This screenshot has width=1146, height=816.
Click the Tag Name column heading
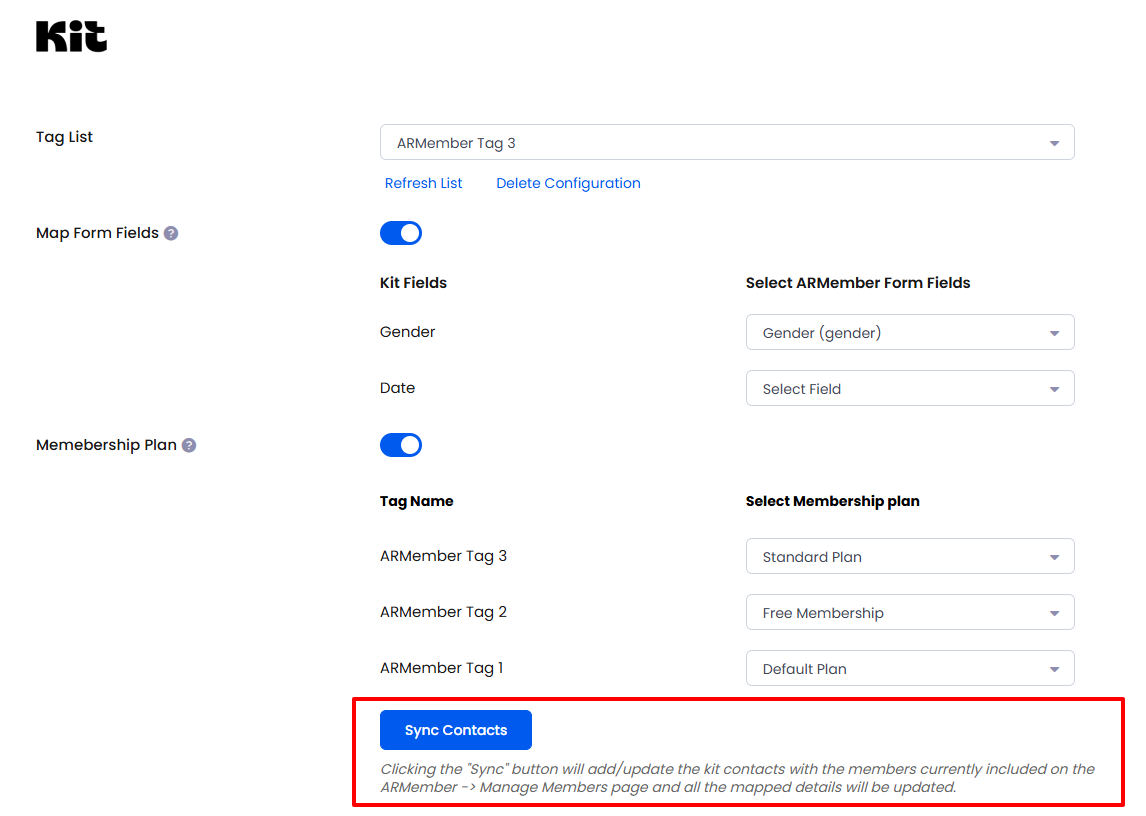pos(417,502)
